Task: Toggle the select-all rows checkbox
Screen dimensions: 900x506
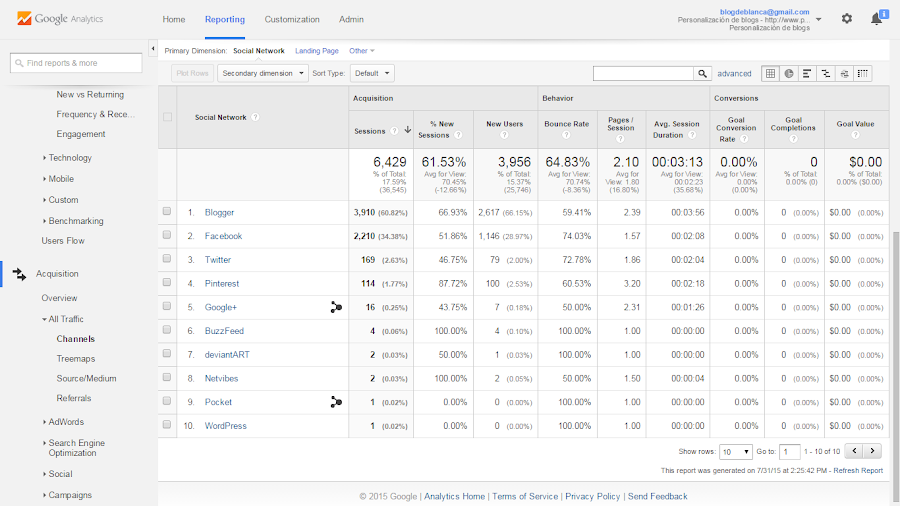Action: click(167, 117)
